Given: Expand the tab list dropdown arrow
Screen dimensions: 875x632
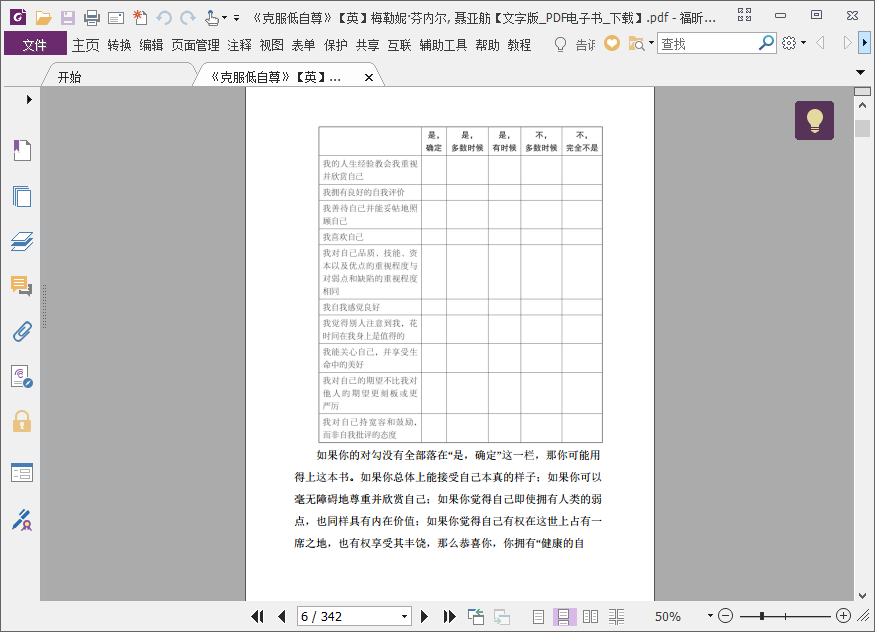Looking at the screenshot, I should pos(860,73).
